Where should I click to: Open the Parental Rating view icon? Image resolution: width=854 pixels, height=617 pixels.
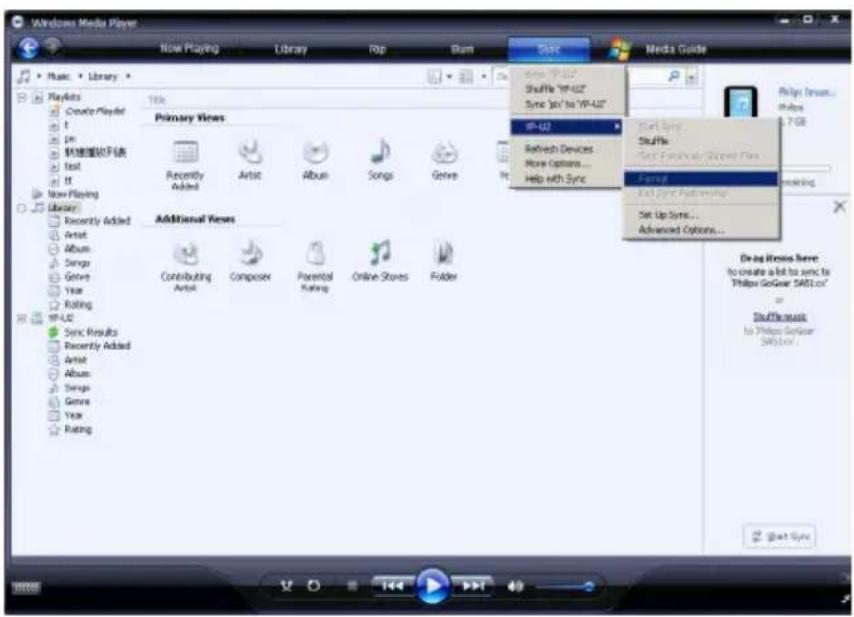click(315, 253)
